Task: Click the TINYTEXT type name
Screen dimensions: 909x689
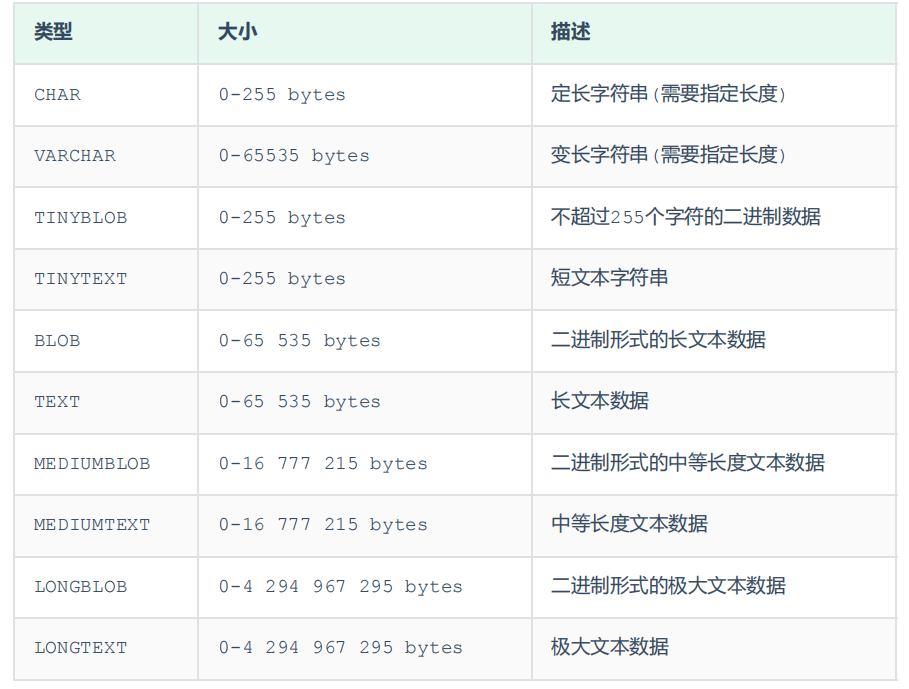Action: [81, 279]
